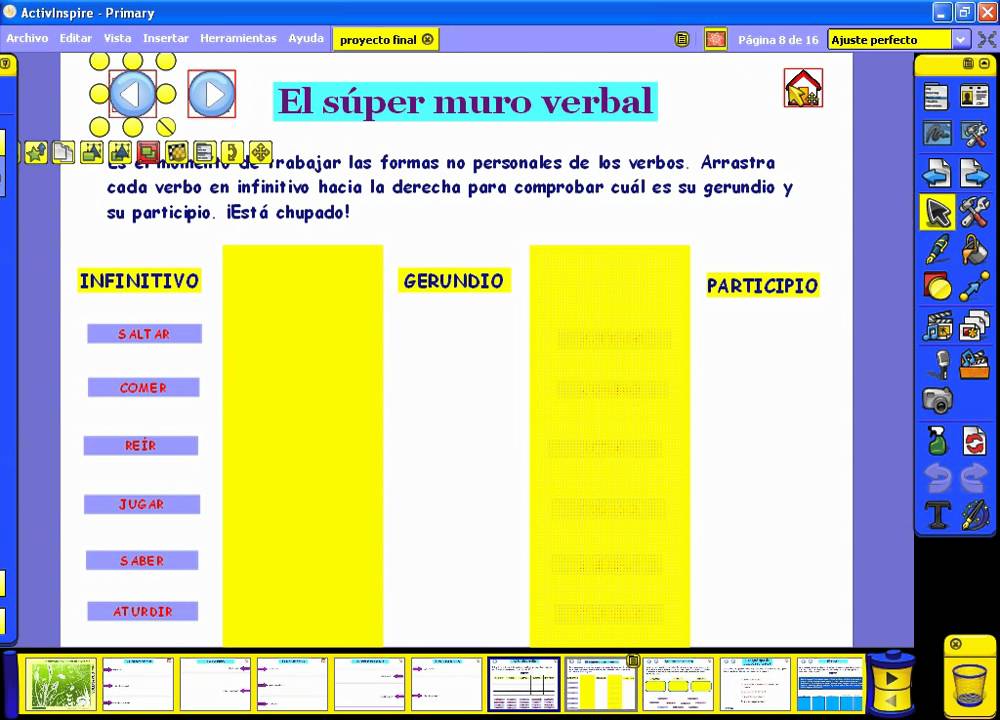The height and width of the screenshot is (720, 1000).
Task: Open the property browser icon in edit toolbar
Action: [204, 152]
